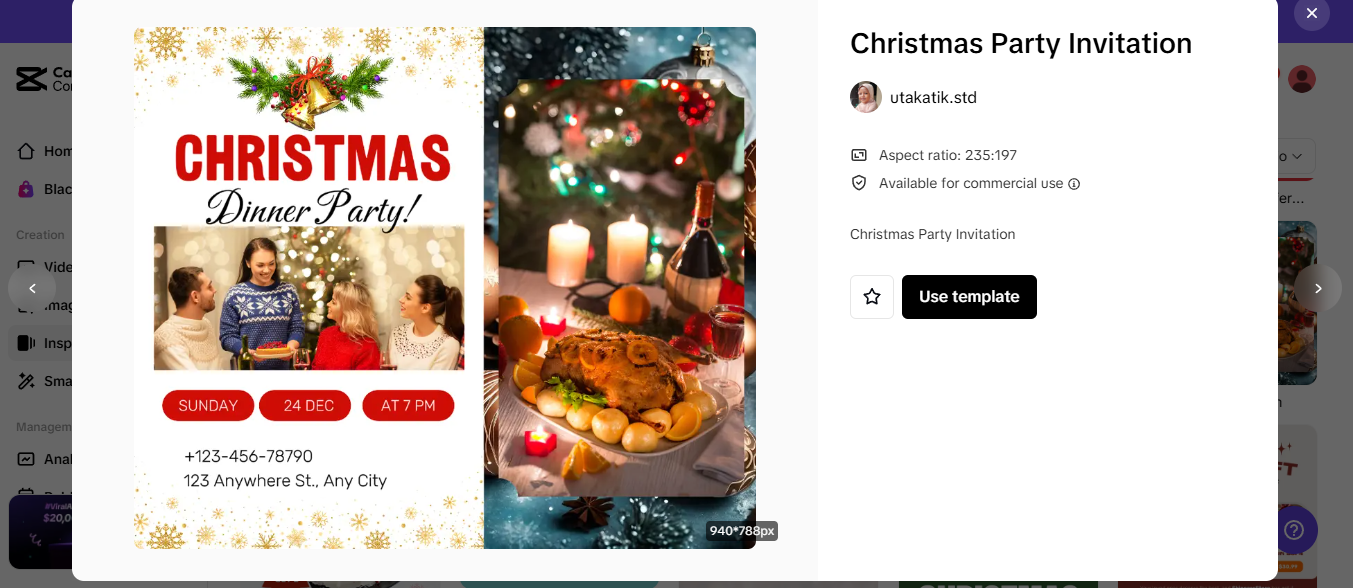
Task: Click the Christmas Dinner Party preview image
Action: tap(445, 288)
